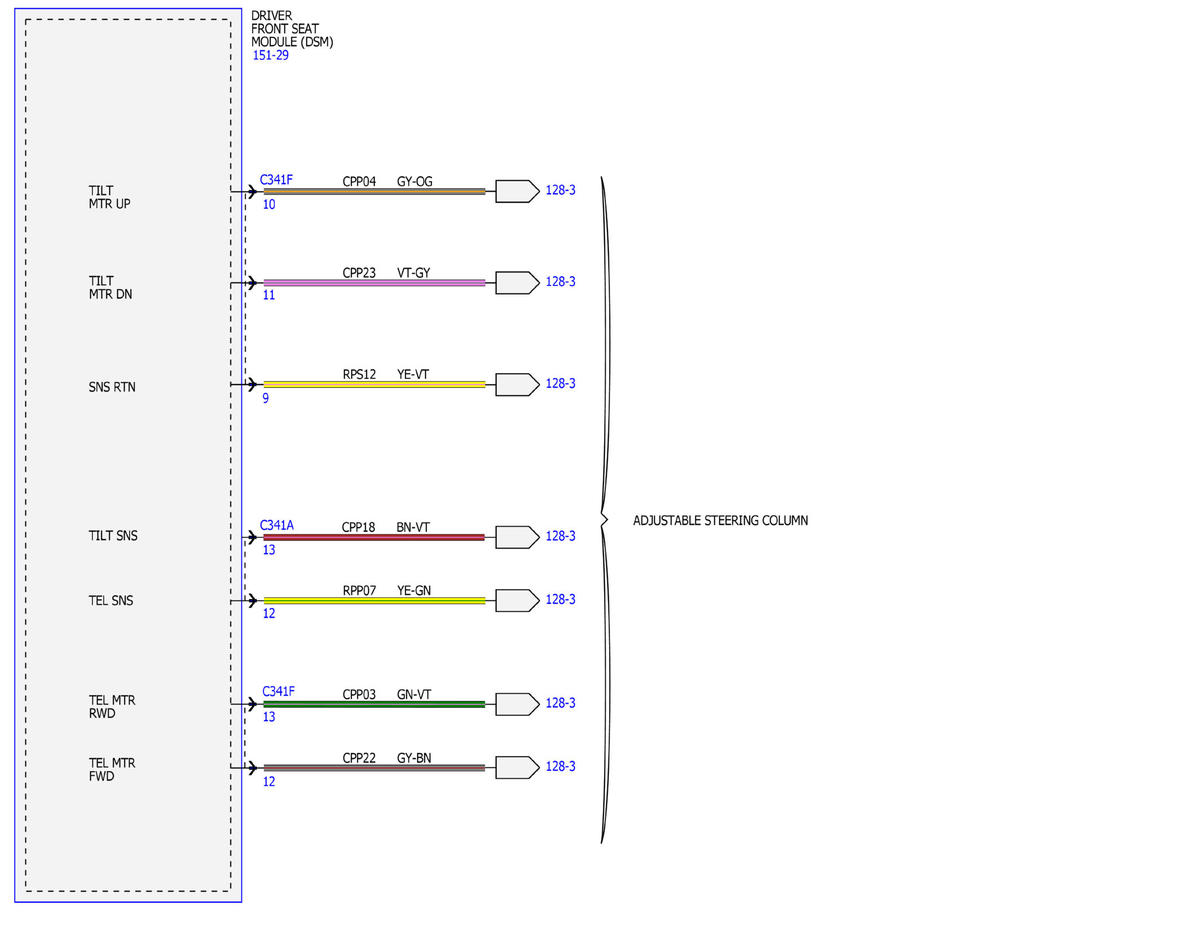Click the off-page arrow for CPP22 wire

pos(517,768)
